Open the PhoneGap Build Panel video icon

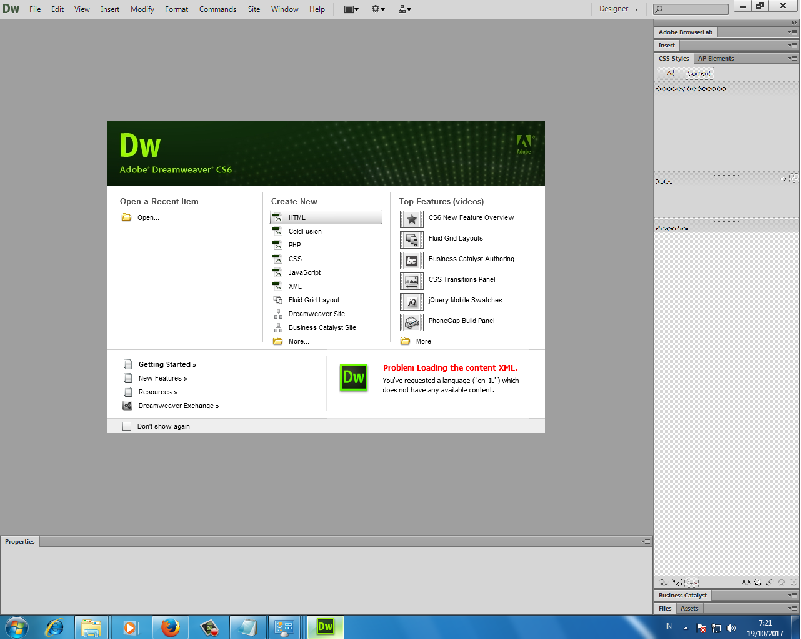coord(411,322)
